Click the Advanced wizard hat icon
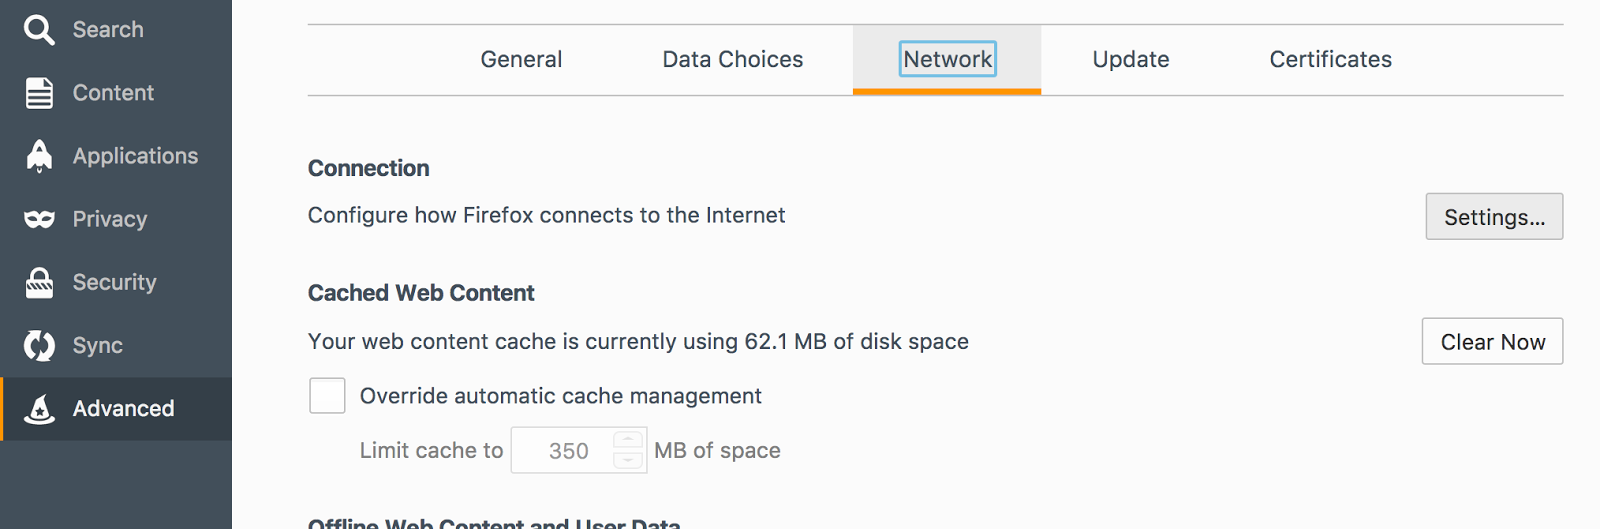 pos(39,409)
